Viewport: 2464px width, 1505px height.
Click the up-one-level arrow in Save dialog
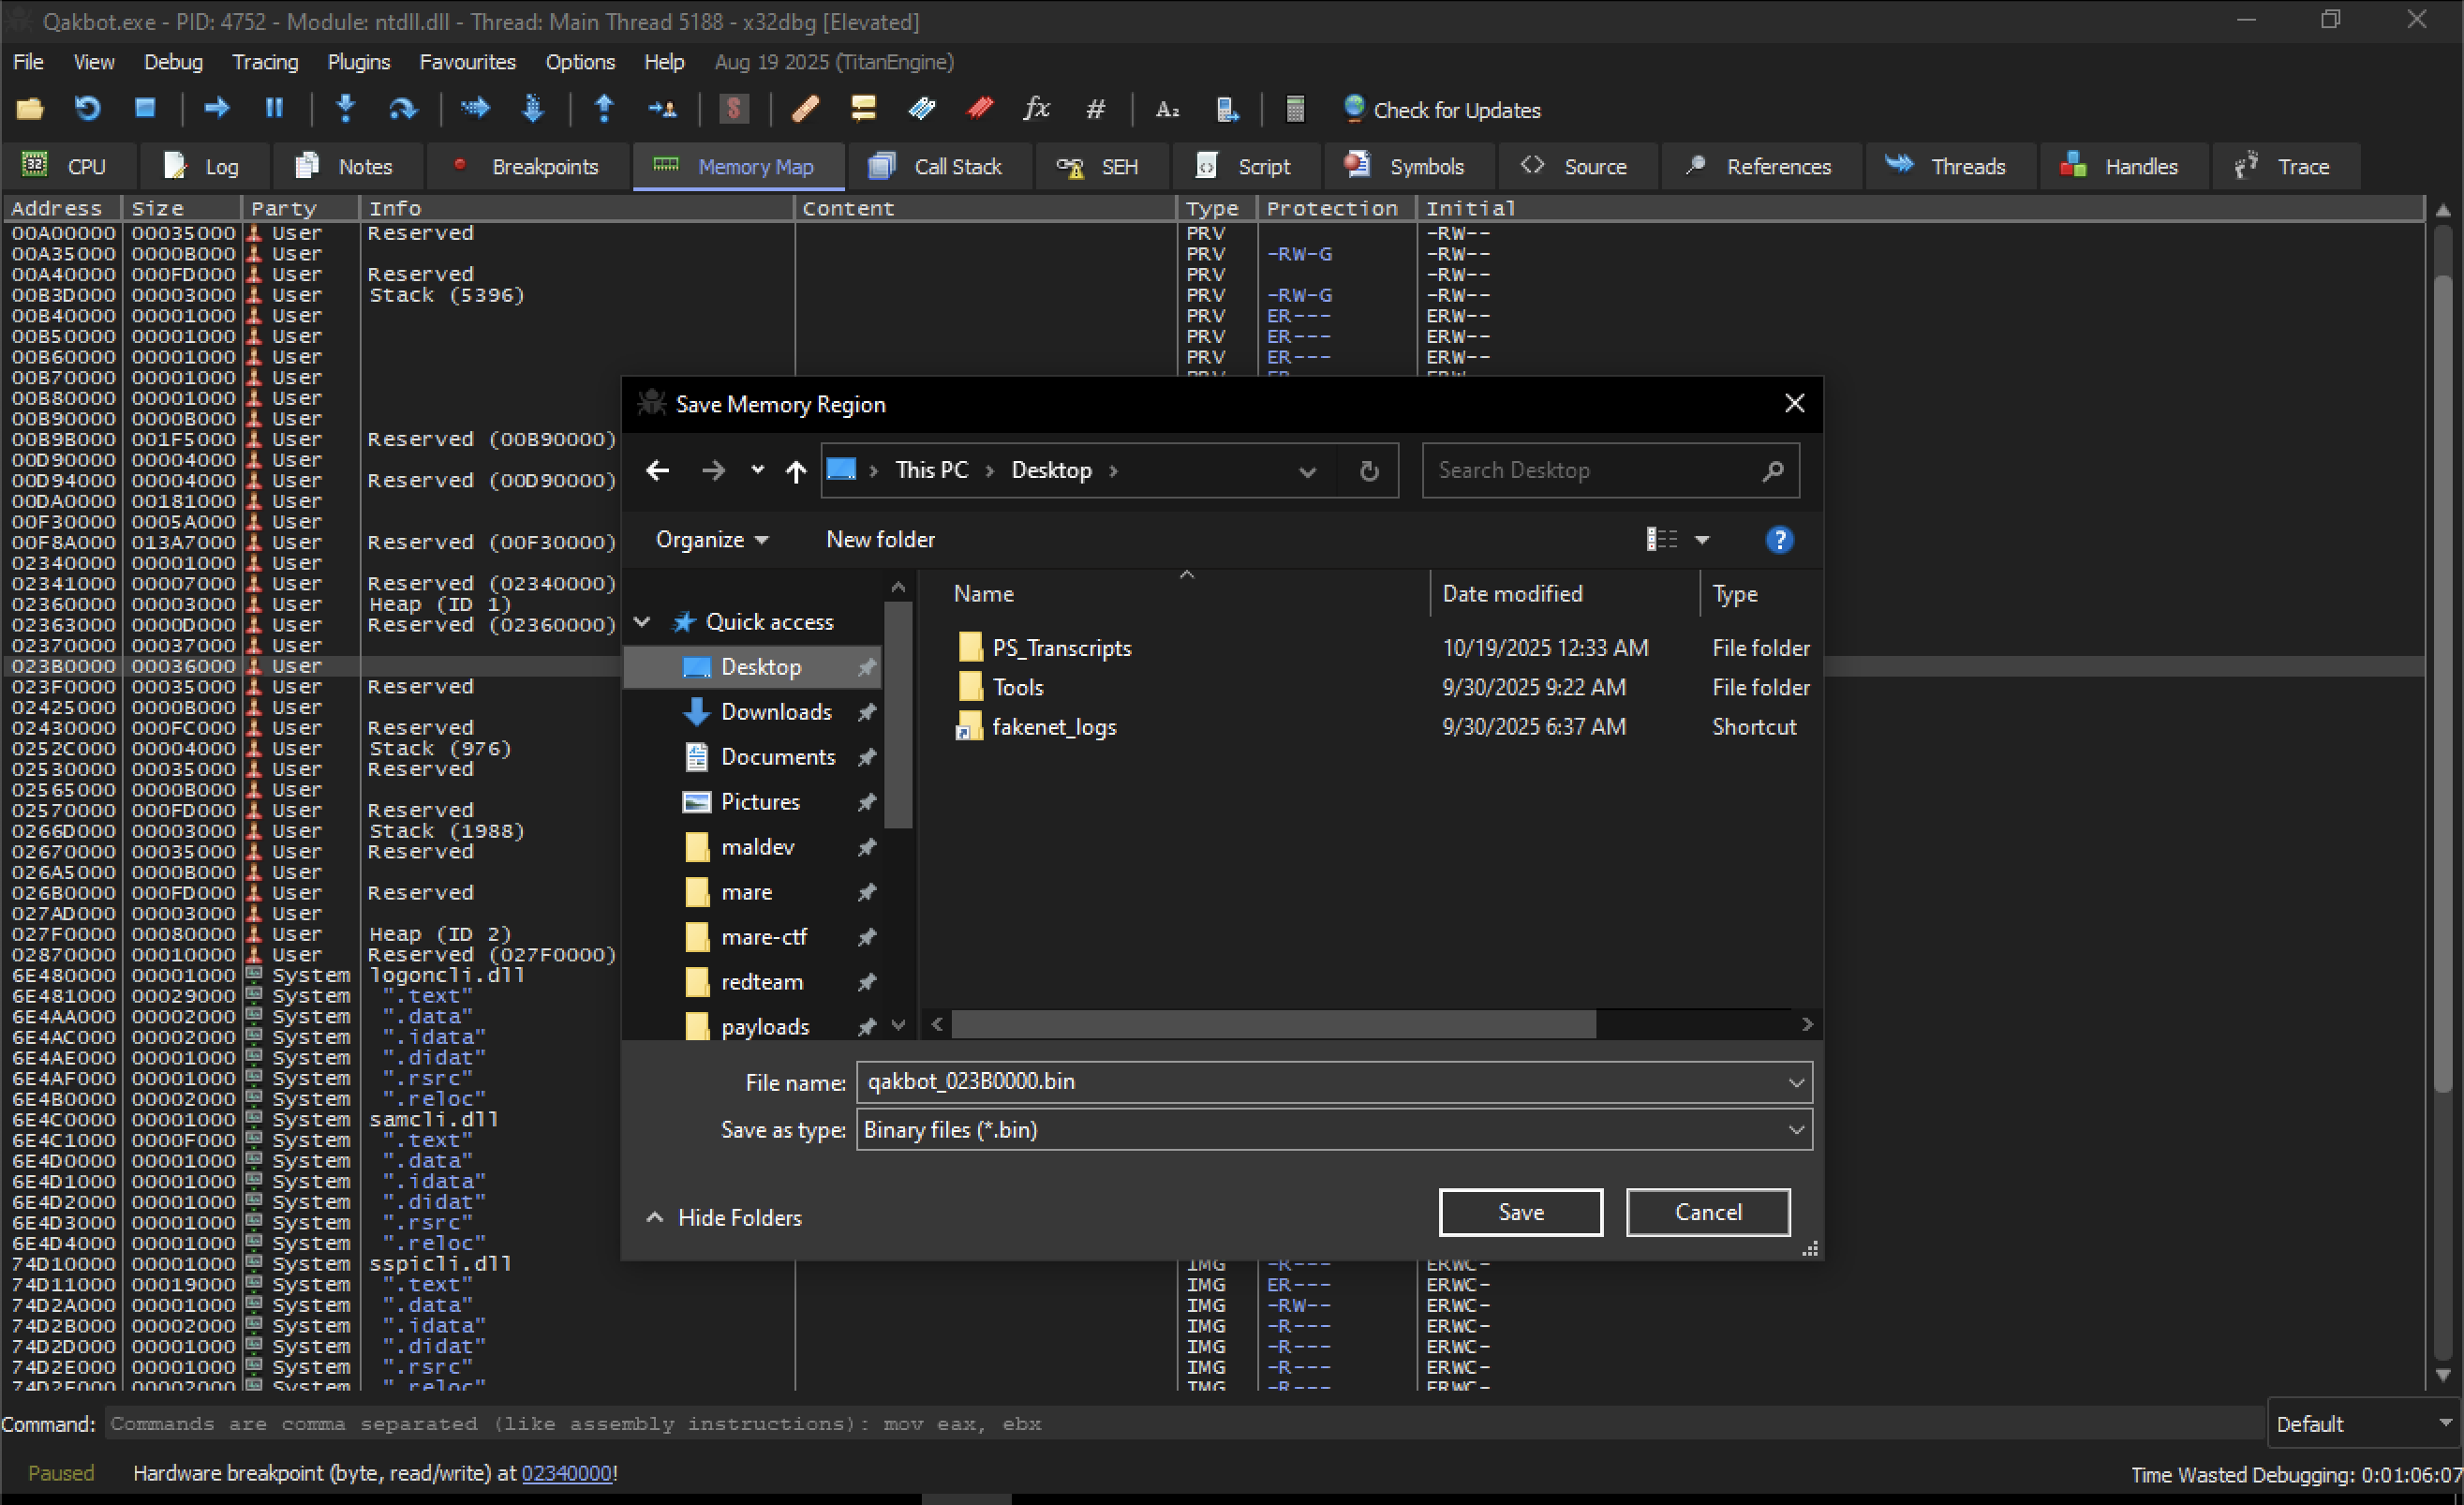pos(795,471)
